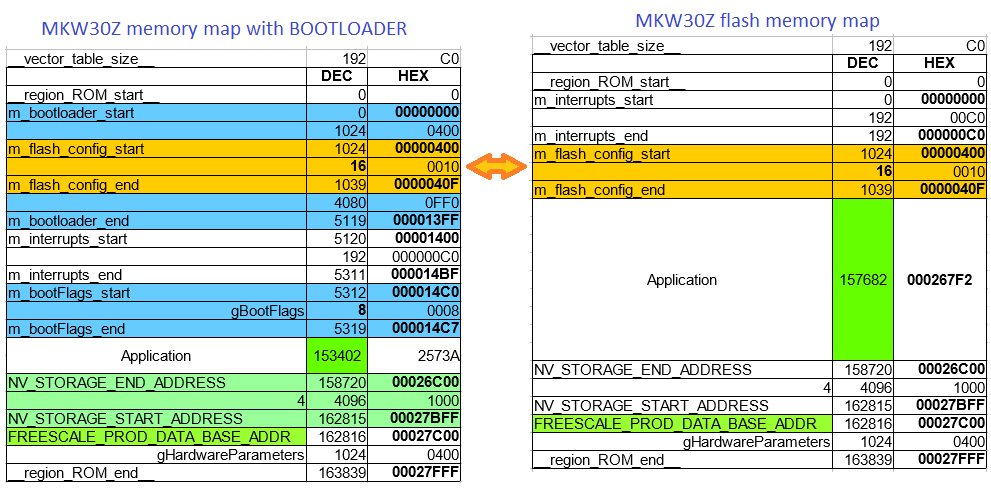The image size is (991, 488).
Task: Click HEX column header in flash memory map
Action: tap(939, 63)
